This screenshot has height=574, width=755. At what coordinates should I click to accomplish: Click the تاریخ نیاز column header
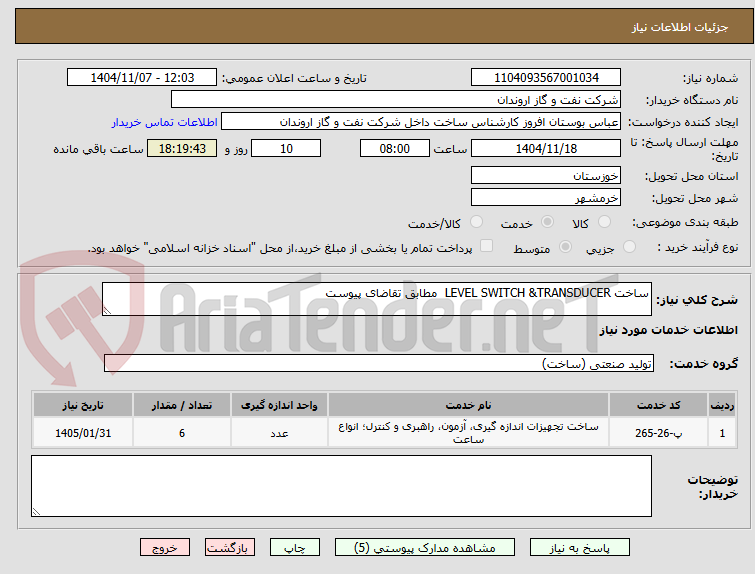coord(83,405)
